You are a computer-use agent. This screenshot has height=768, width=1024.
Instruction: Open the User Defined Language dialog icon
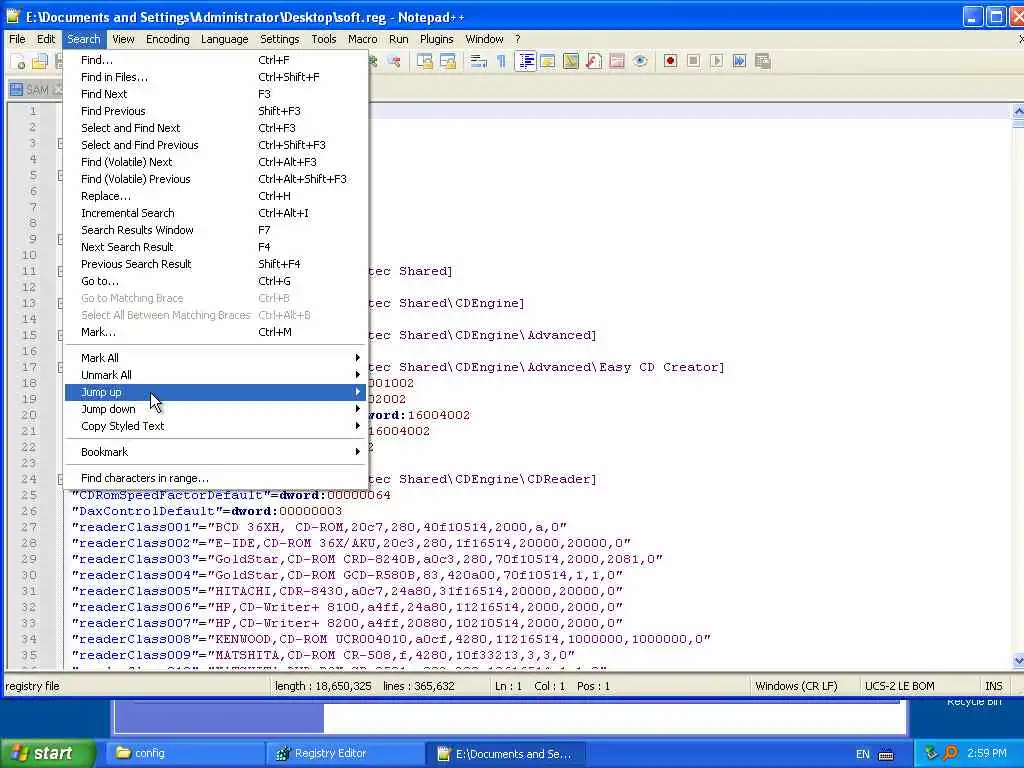coord(547,61)
